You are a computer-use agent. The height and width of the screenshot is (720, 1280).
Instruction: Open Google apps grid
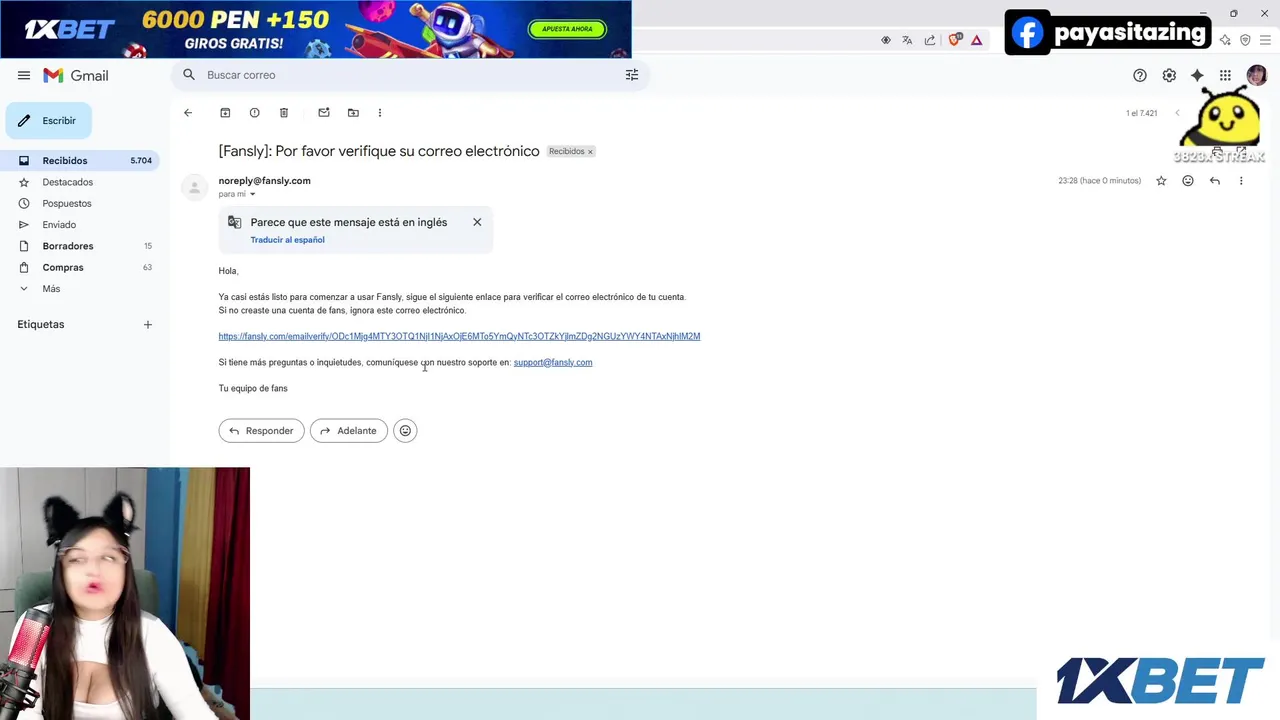(x=1225, y=75)
